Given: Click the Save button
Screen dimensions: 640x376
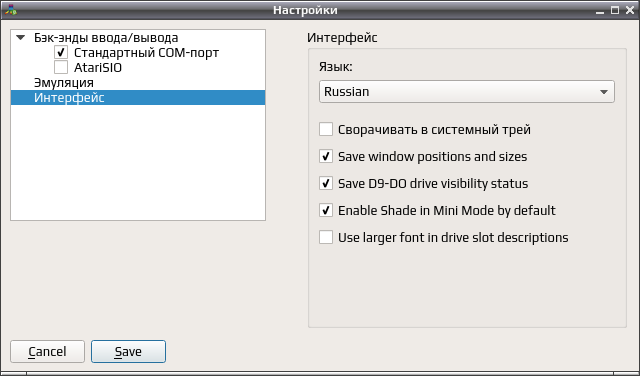Looking at the screenshot, I should (128, 352).
